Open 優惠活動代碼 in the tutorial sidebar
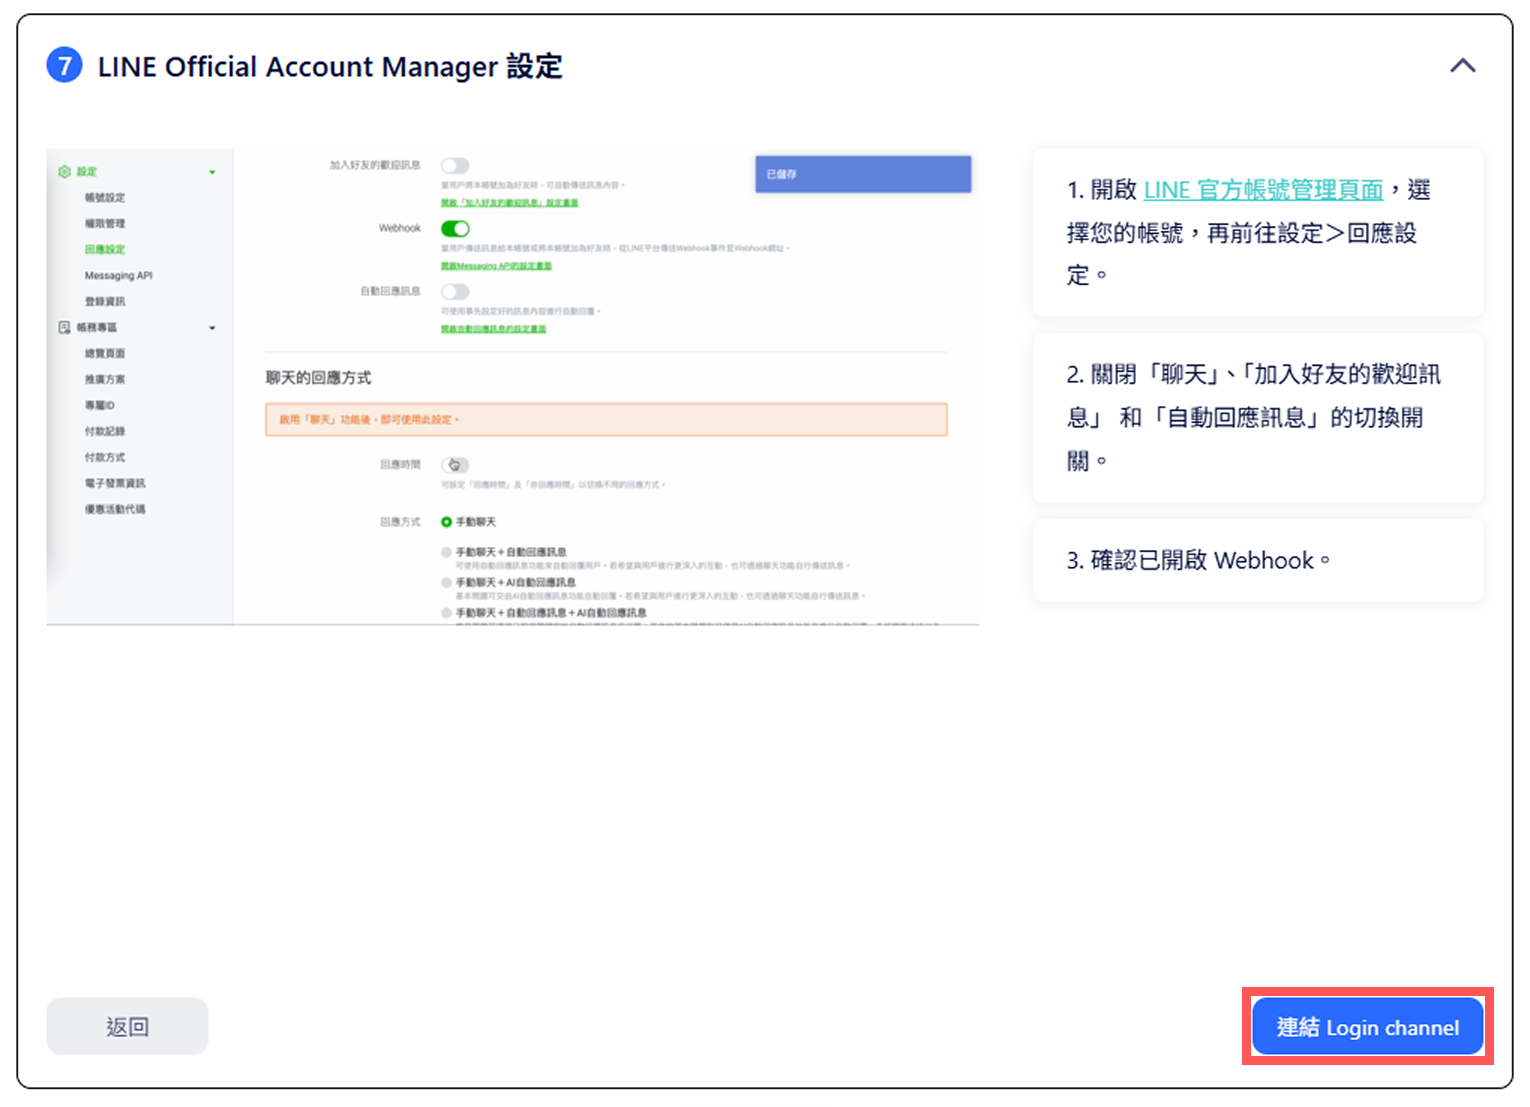 [115, 509]
